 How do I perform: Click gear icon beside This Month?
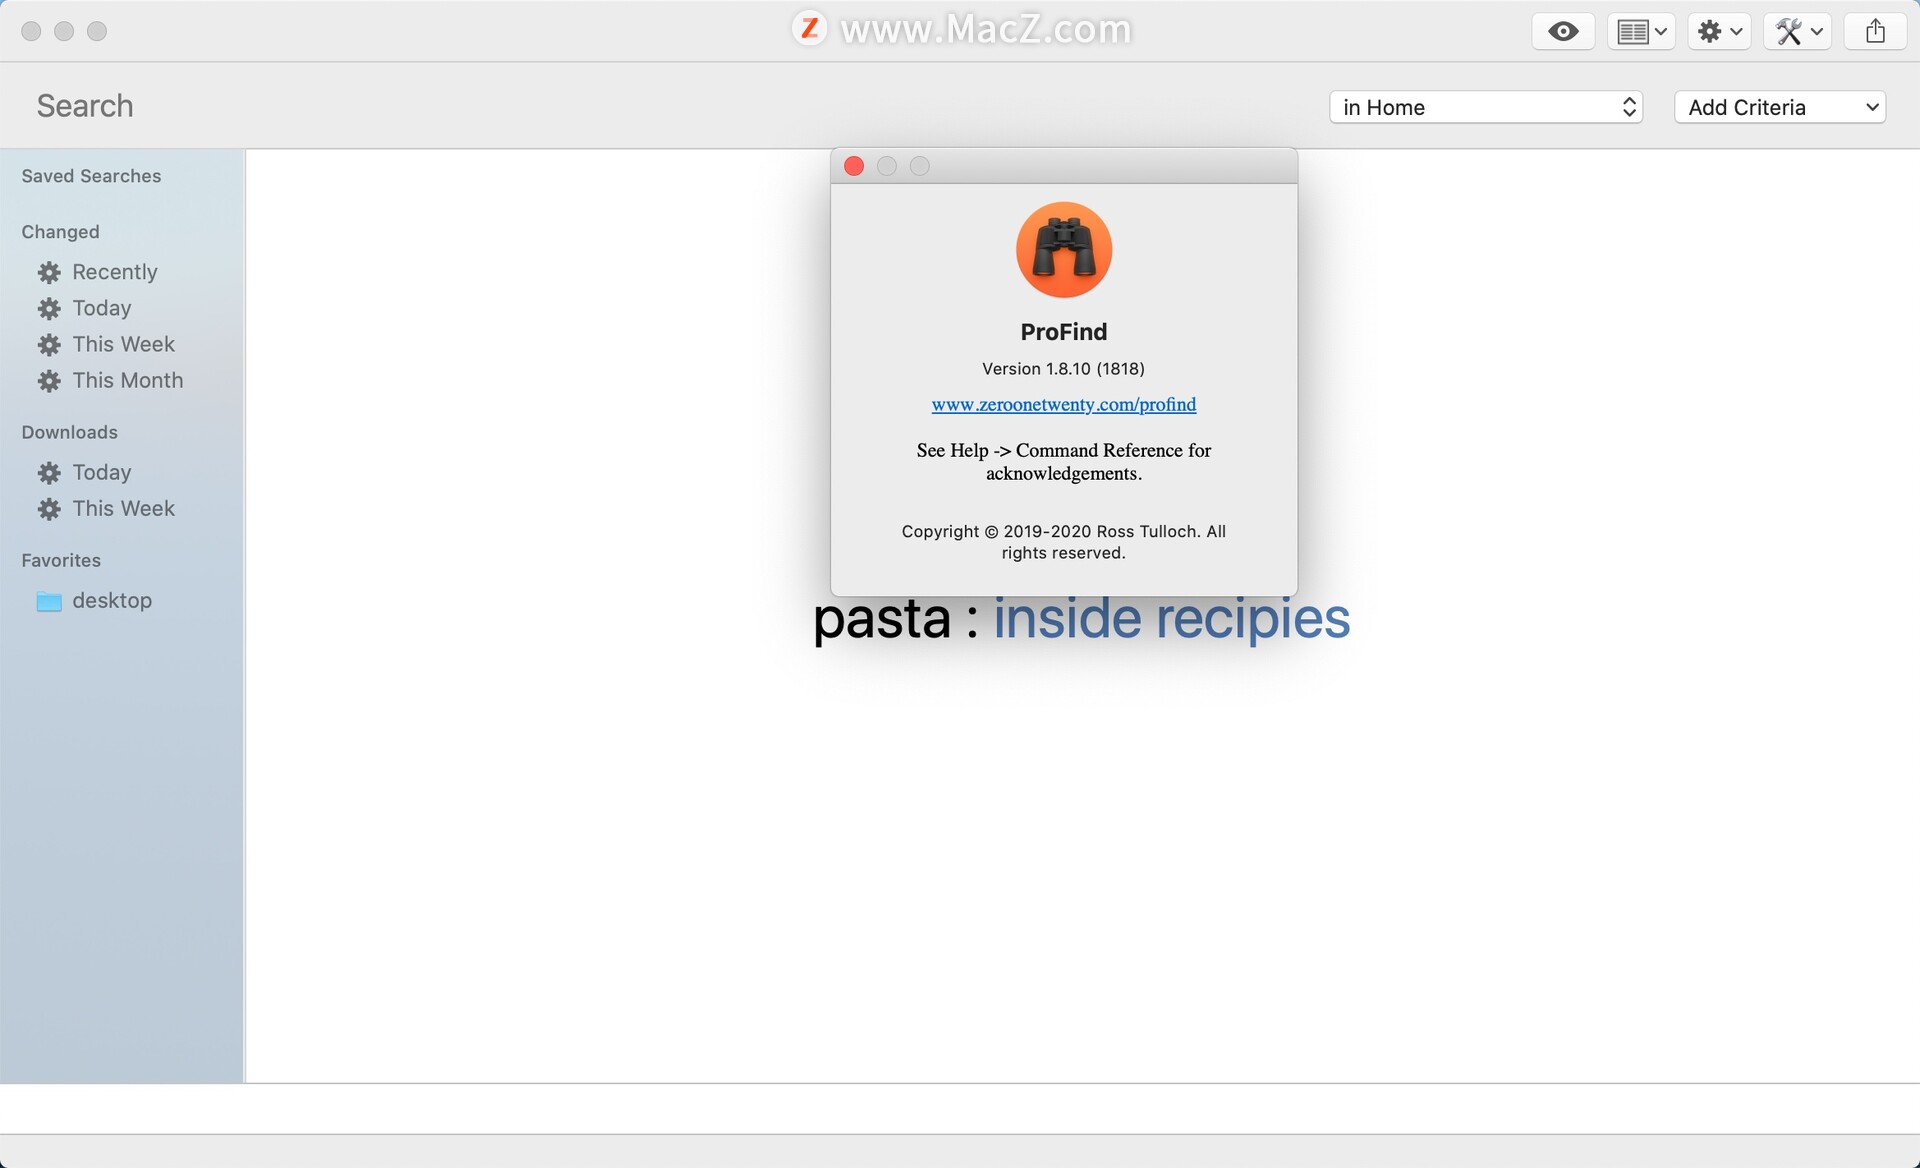(x=49, y=381)
